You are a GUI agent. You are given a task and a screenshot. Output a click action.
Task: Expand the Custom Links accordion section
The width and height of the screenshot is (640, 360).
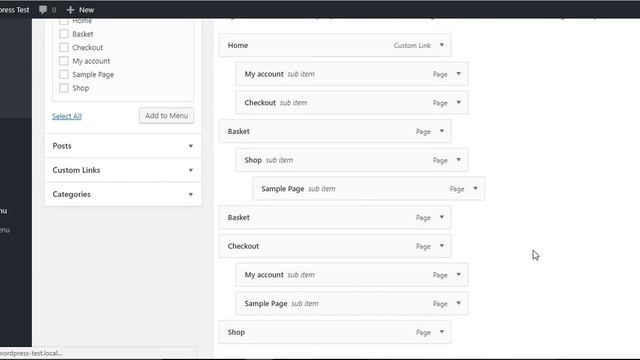[x=123, y=170]
